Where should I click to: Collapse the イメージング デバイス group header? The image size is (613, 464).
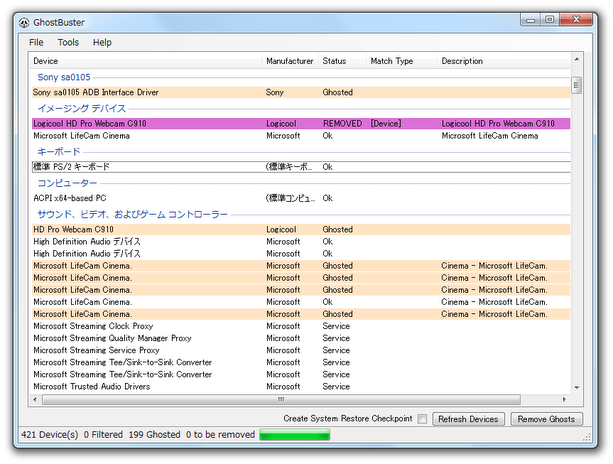(x=81, y=108)
